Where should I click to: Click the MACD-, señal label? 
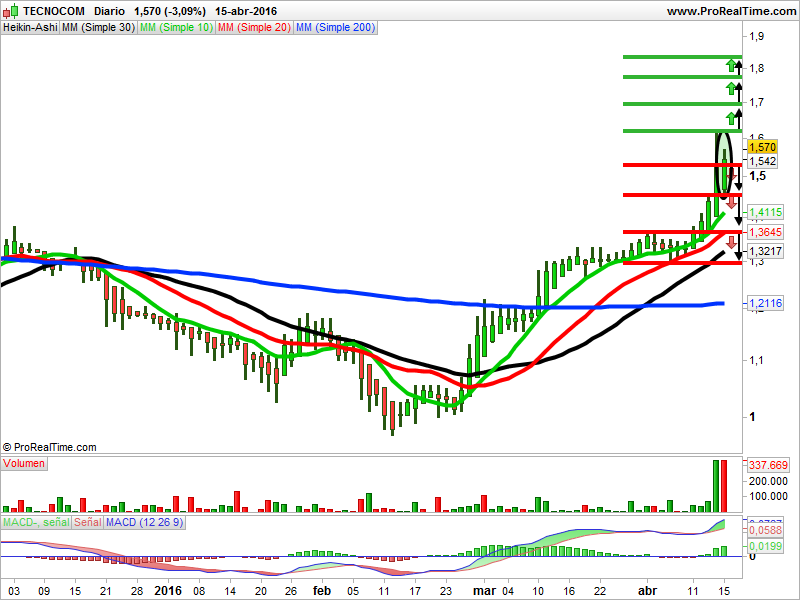click(x=36, y=522)
